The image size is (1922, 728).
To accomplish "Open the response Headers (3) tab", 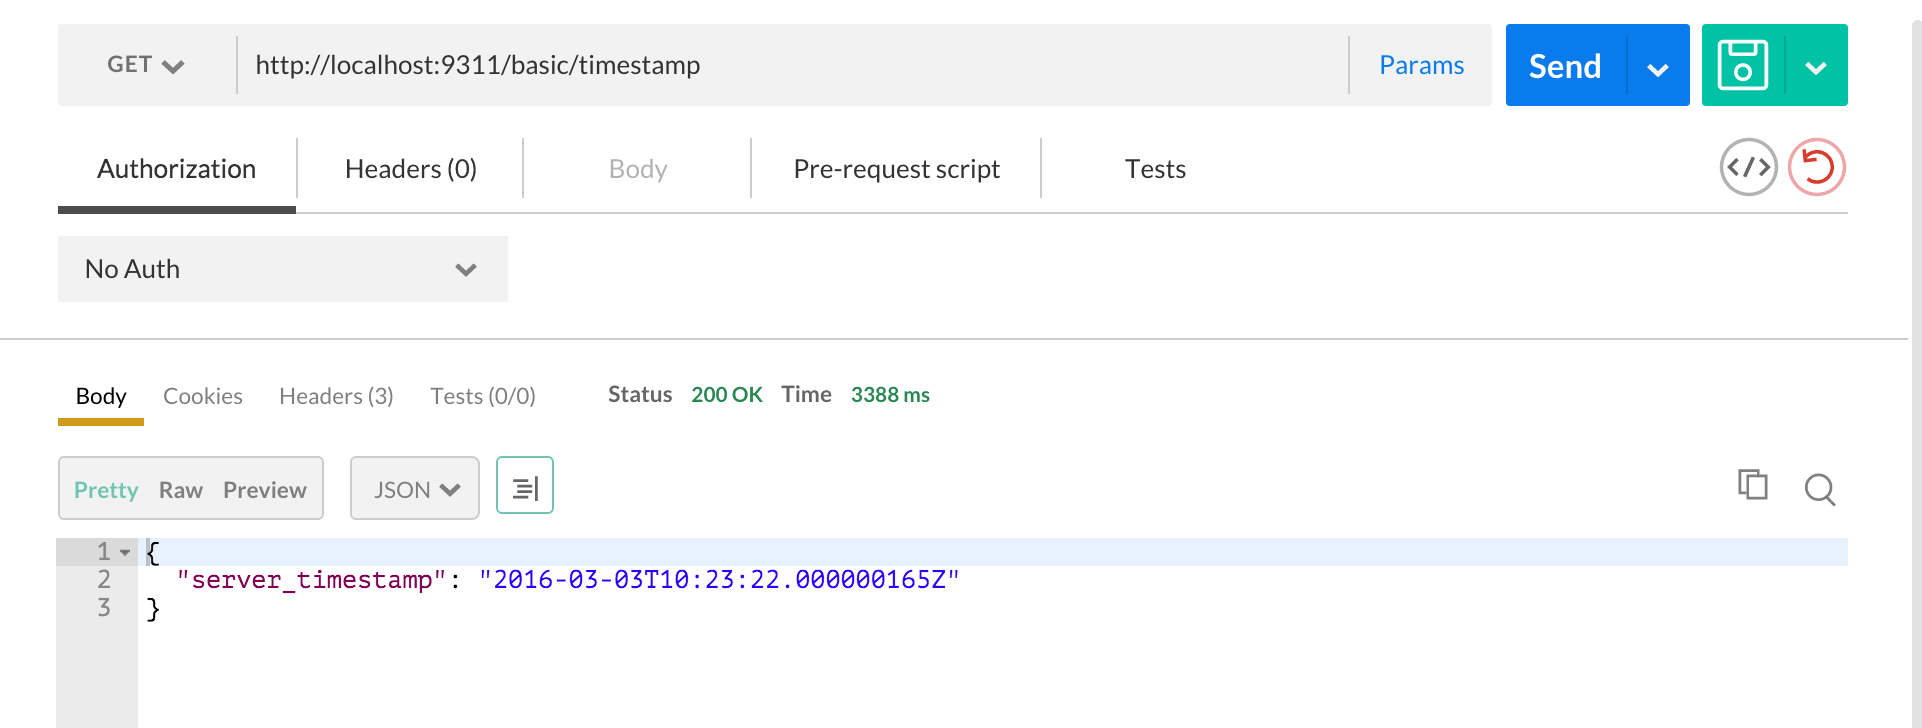I will point(336,396).
